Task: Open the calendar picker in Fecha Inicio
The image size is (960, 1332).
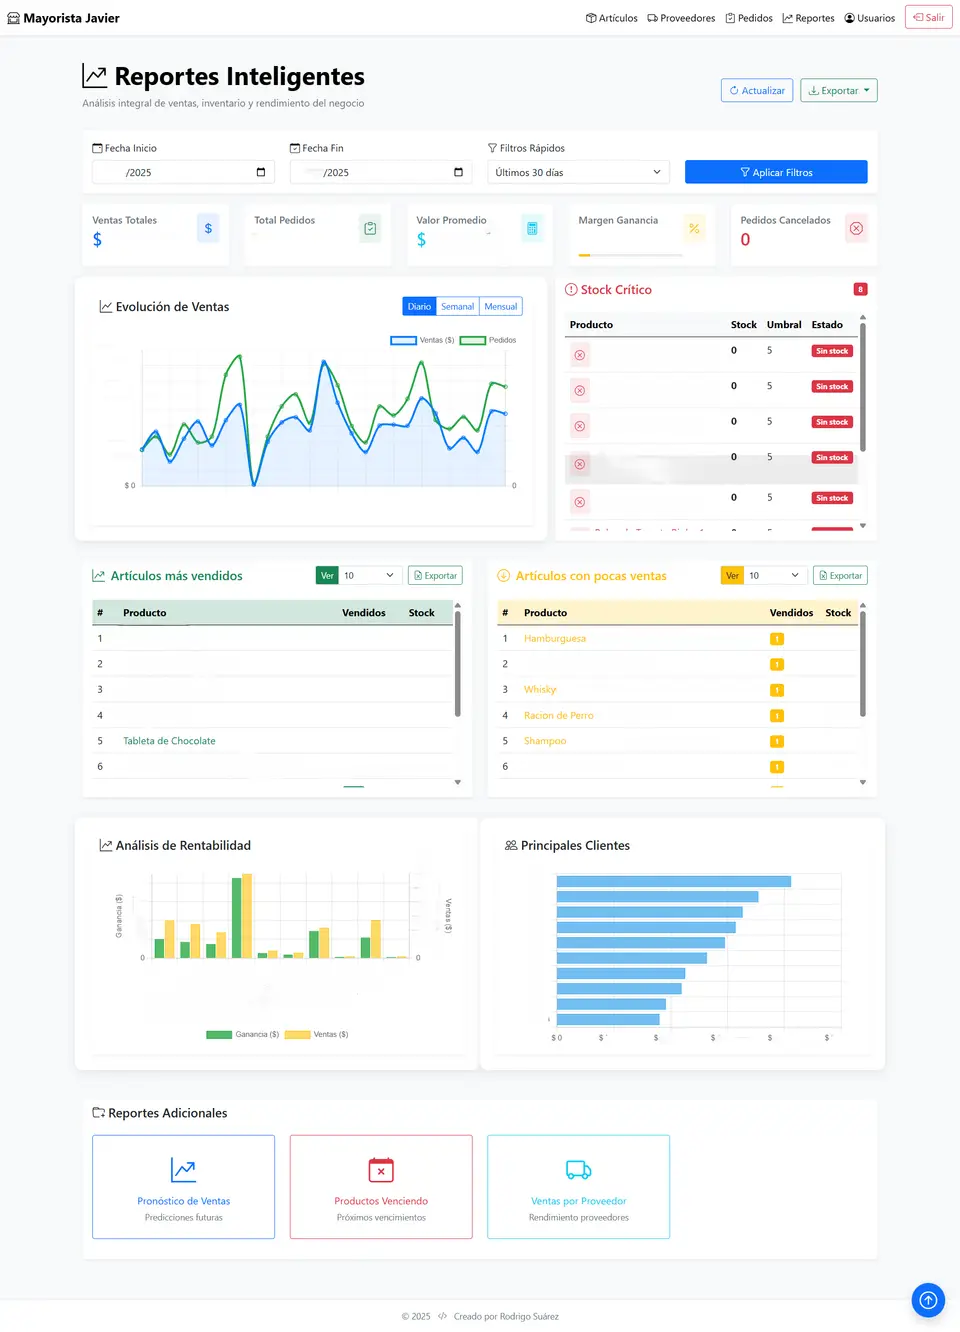Action: tap(261, 172)
